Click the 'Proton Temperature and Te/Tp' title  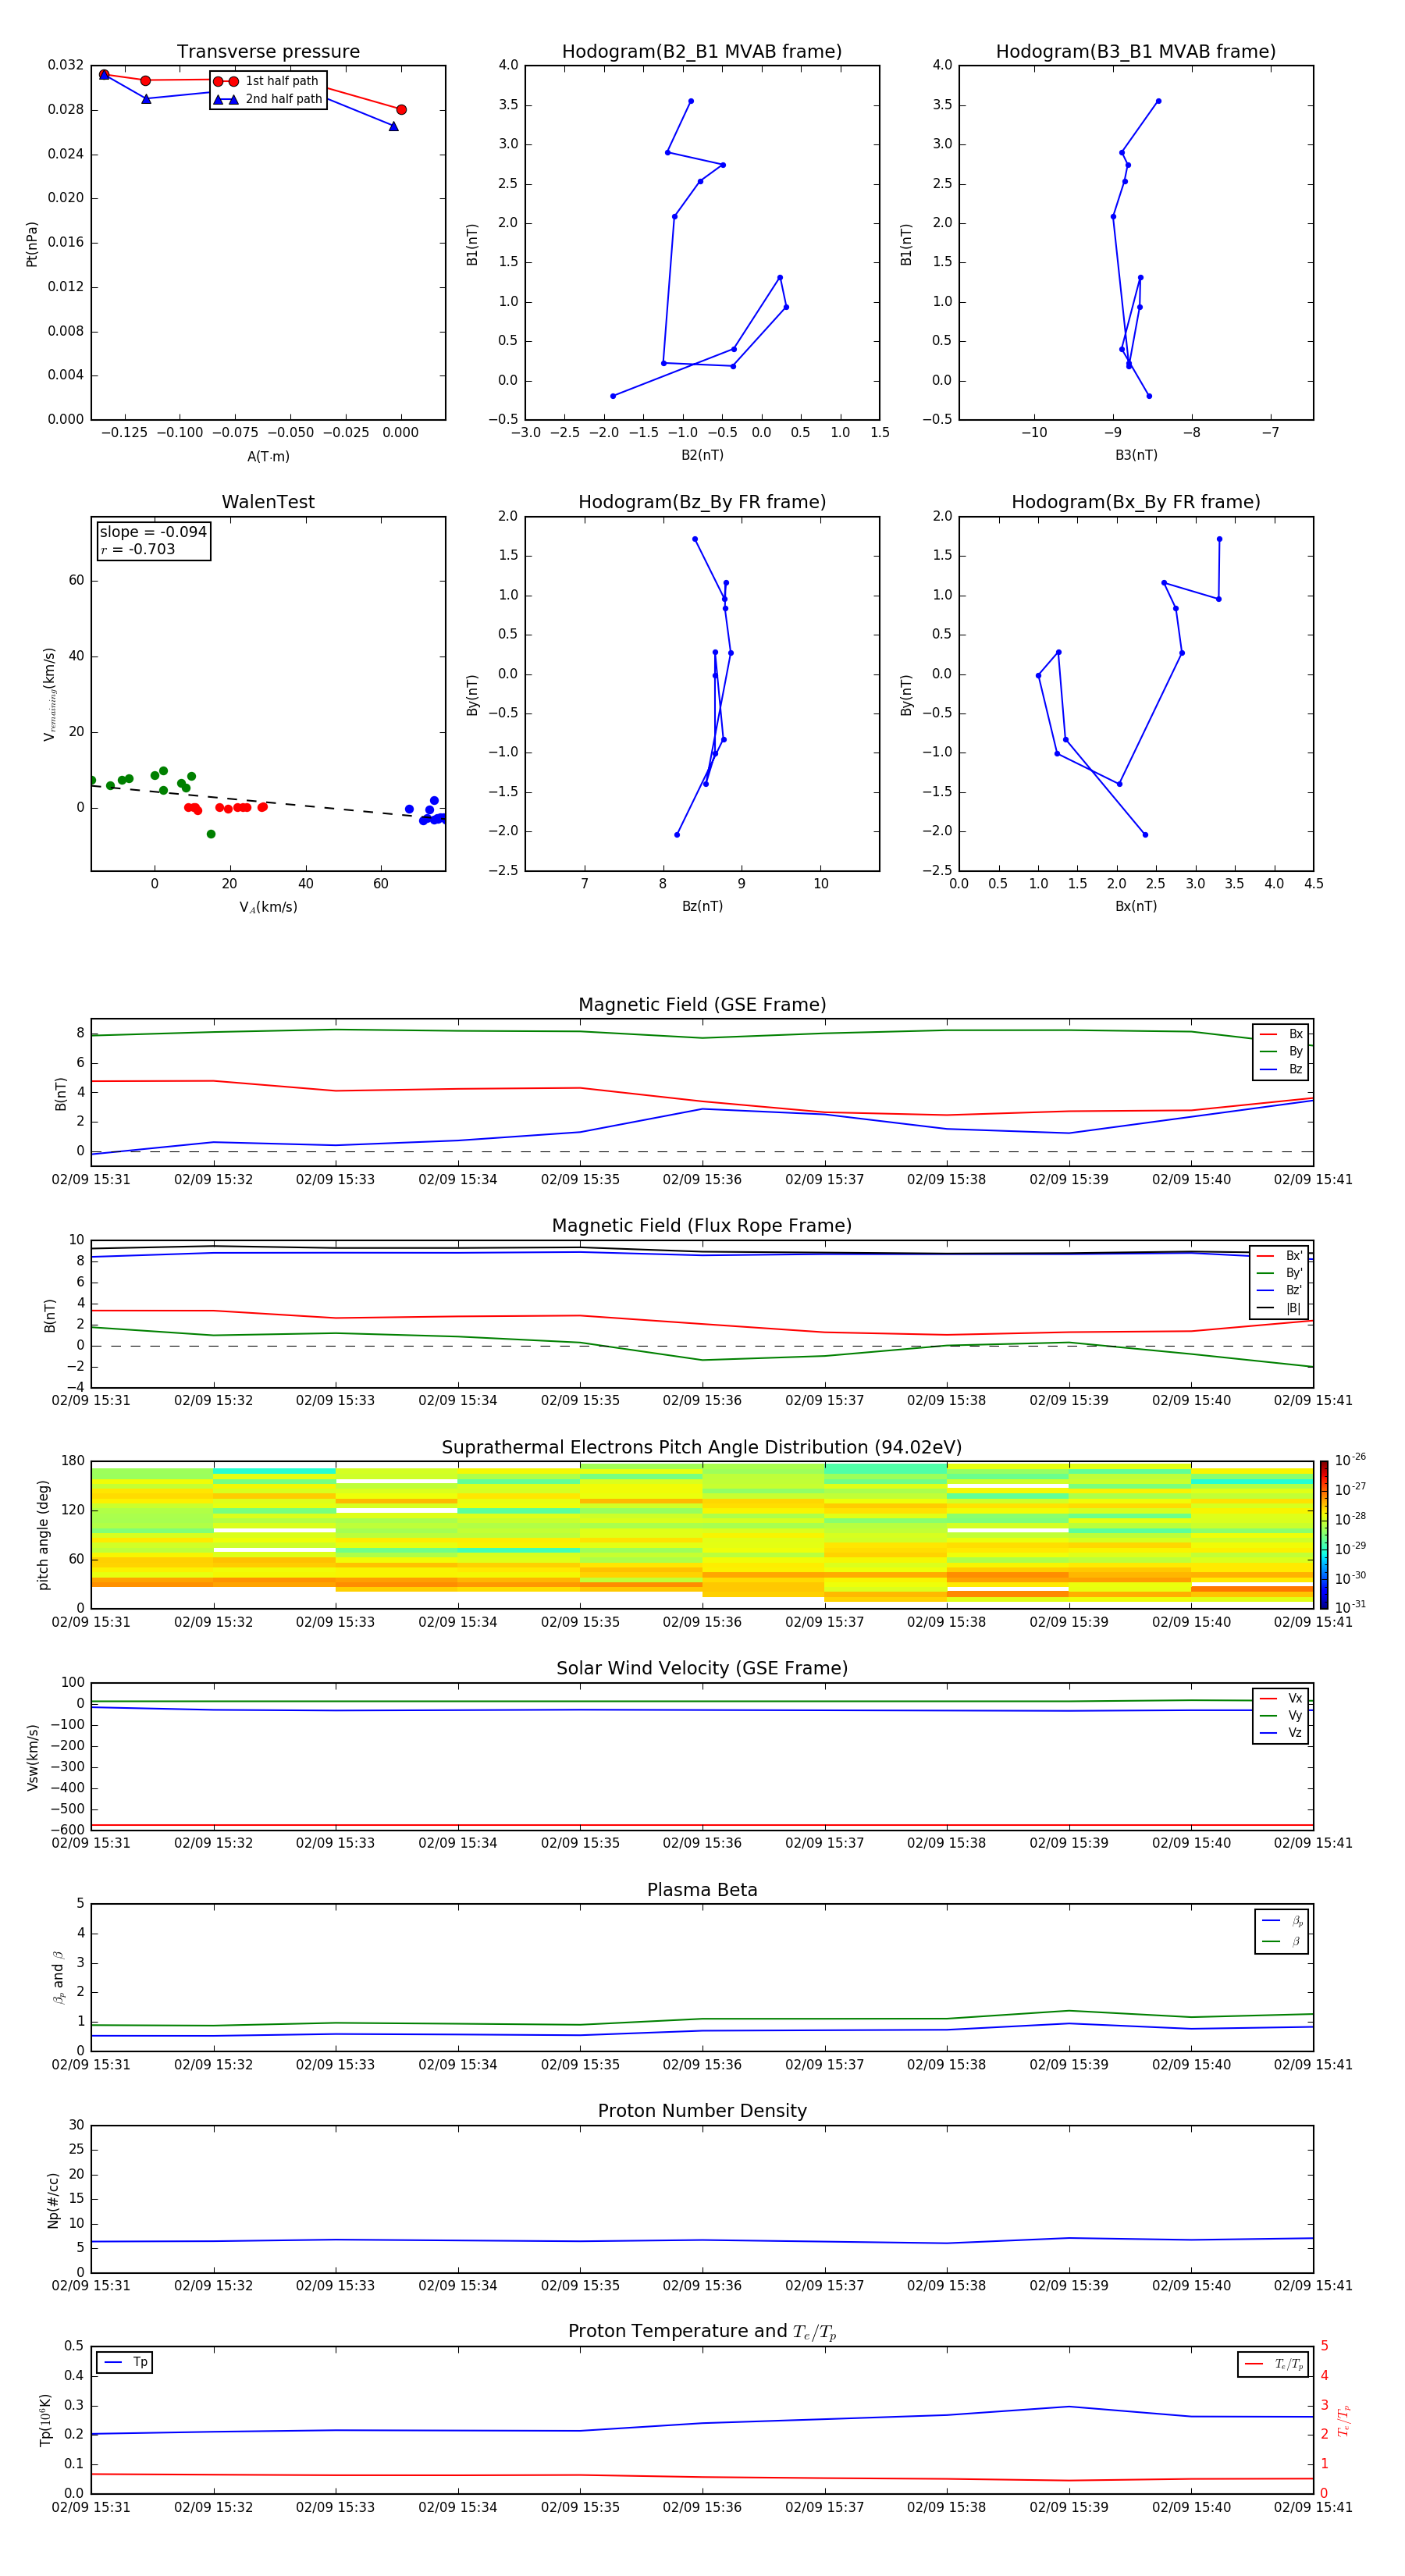pos(702,2332)
